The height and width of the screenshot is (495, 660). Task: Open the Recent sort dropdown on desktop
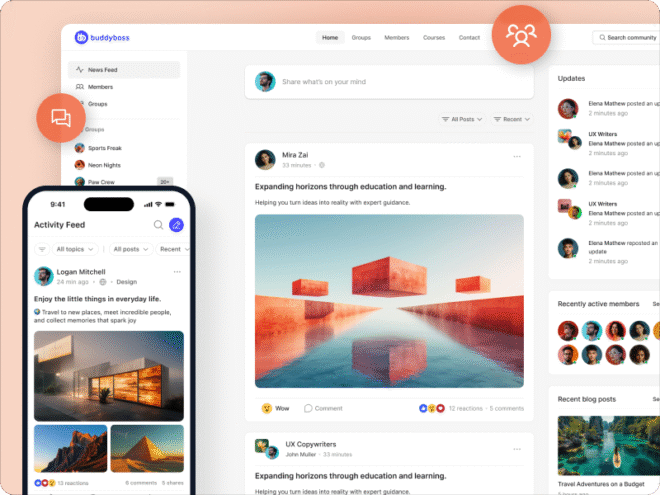[x=512, y=119]
